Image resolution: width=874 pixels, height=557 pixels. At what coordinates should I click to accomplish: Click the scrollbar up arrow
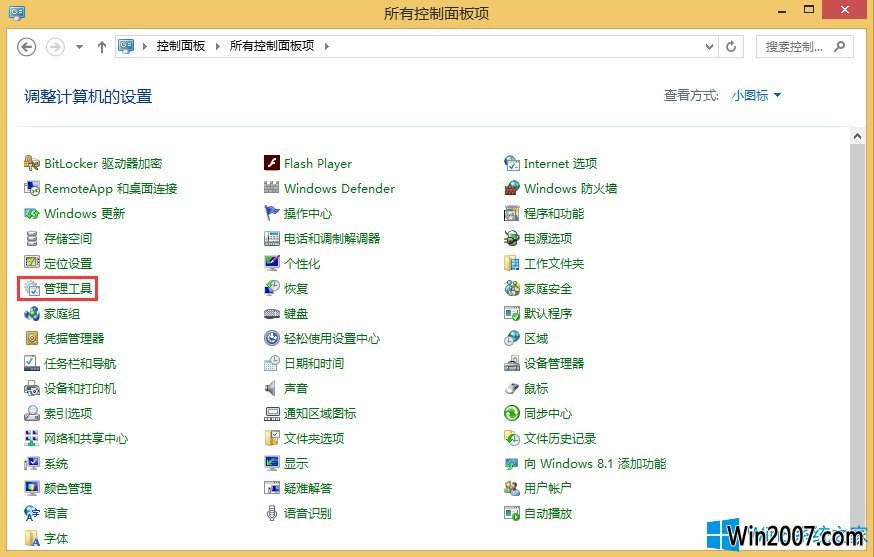point(857,135)
